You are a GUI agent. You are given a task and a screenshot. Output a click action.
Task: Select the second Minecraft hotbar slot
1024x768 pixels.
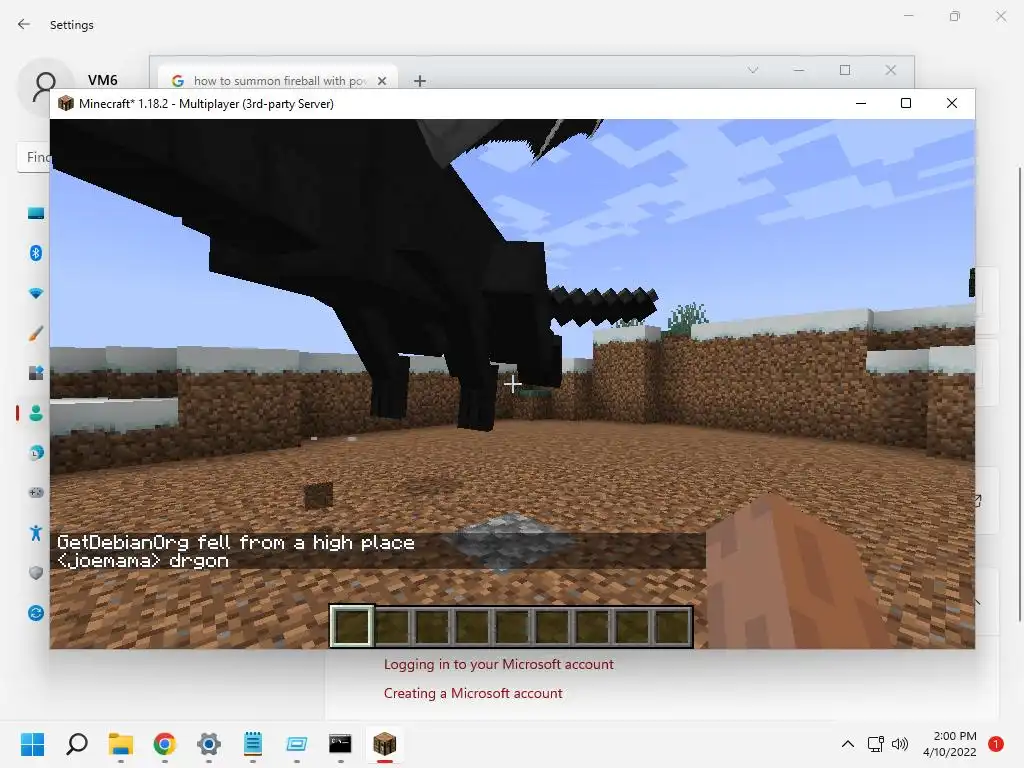(392, 626)
